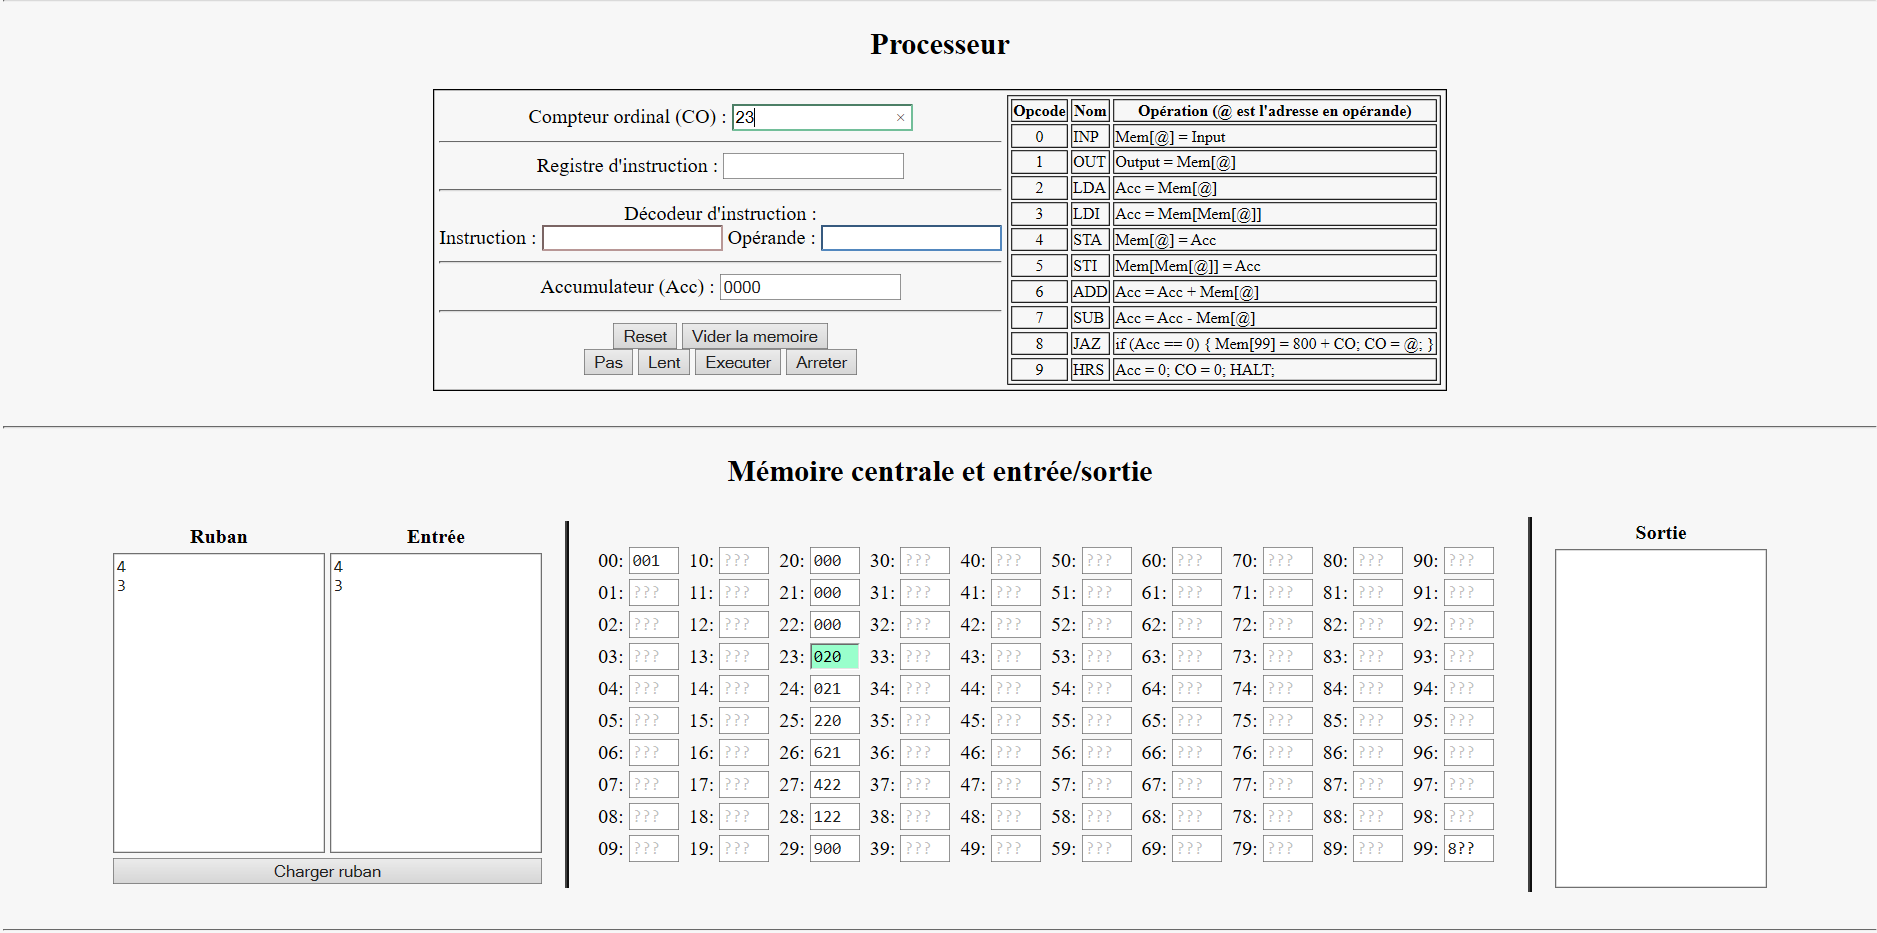
Task: Select the Instruction decoder field
Action: click(632, 238)
